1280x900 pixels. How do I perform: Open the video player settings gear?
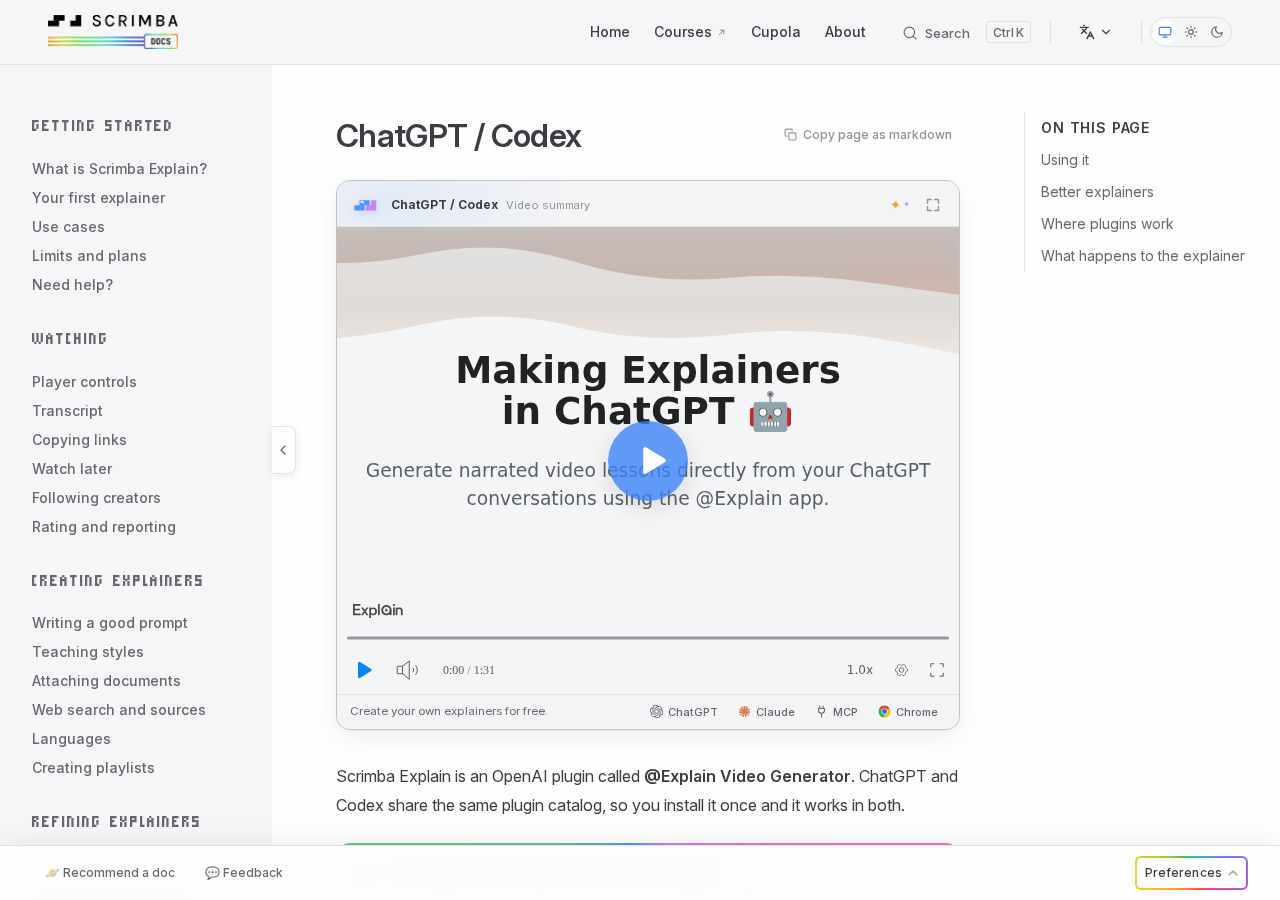pyautogui.click(x=901, y=670)
